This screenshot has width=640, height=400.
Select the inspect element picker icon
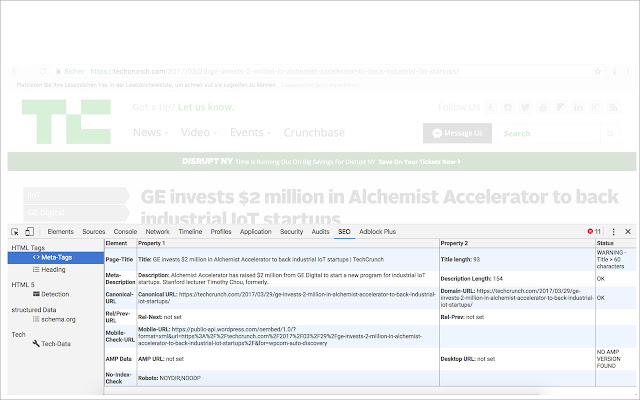15,232
